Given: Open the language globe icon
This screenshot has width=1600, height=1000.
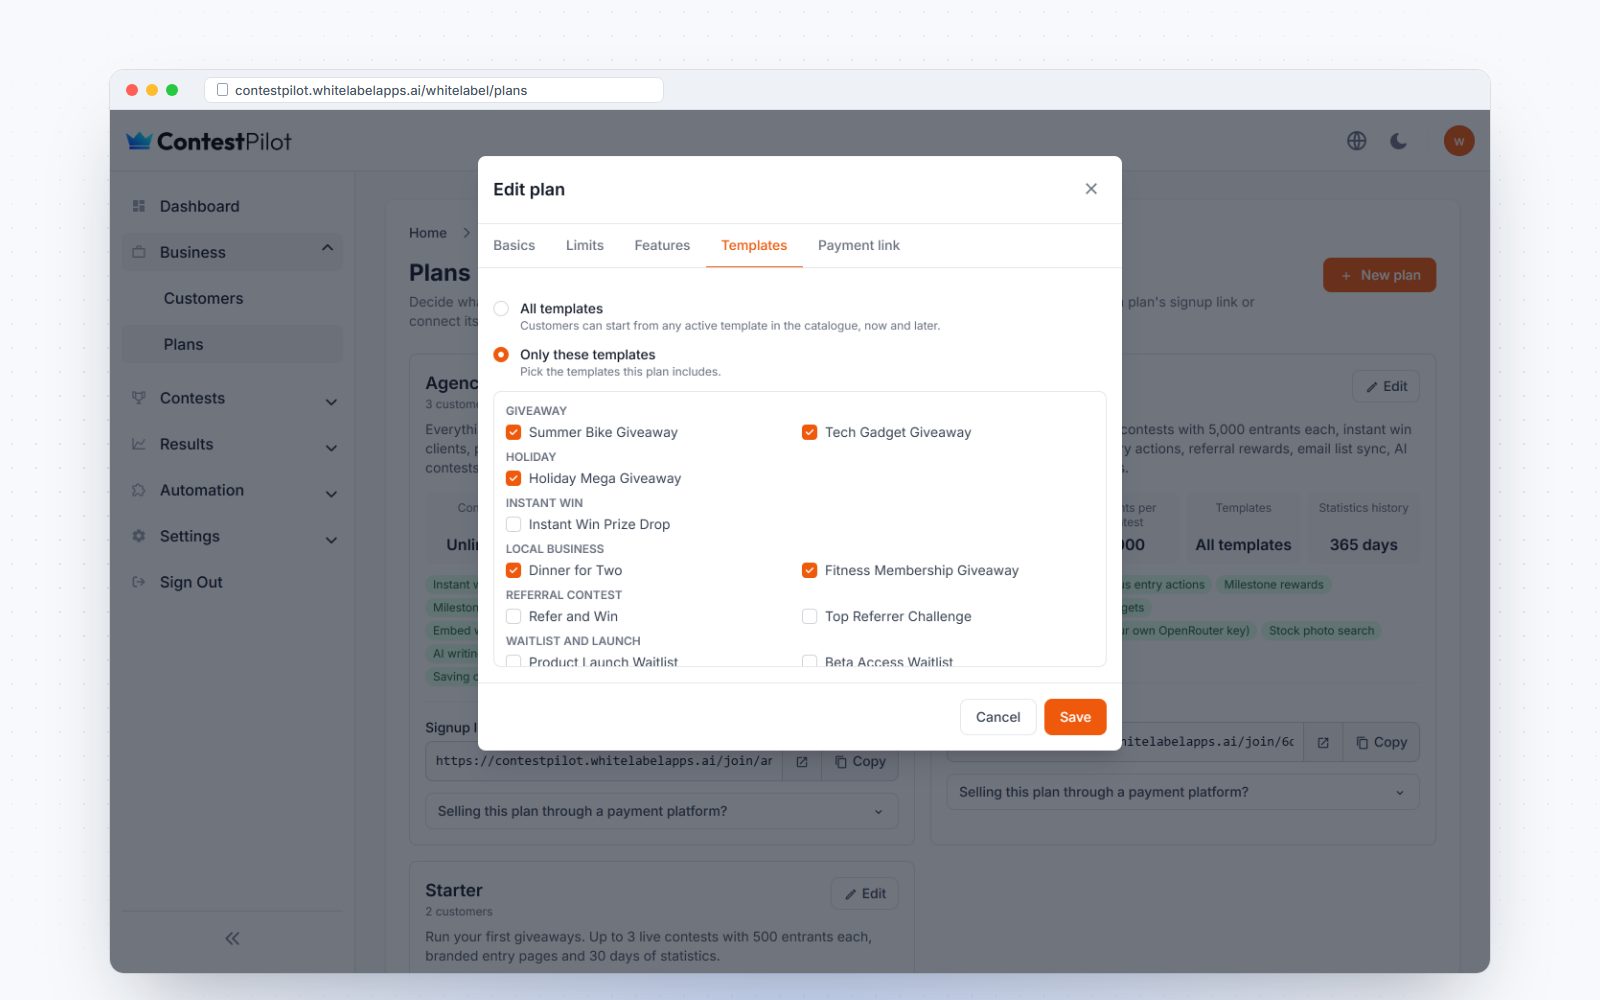Looking at the screenshot, I should 1356,141.
